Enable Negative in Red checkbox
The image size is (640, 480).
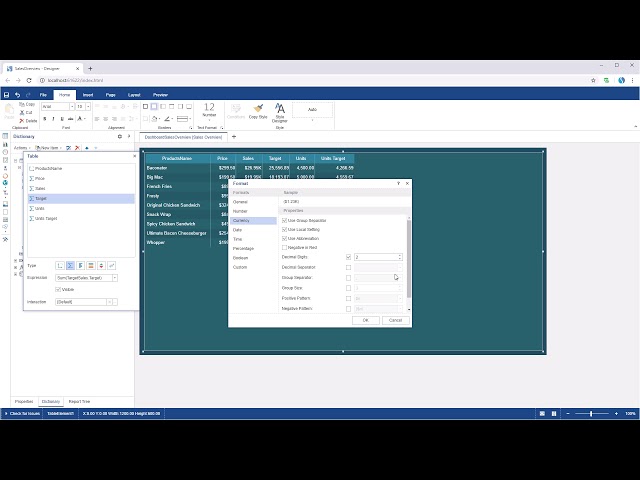pos(285,247)
